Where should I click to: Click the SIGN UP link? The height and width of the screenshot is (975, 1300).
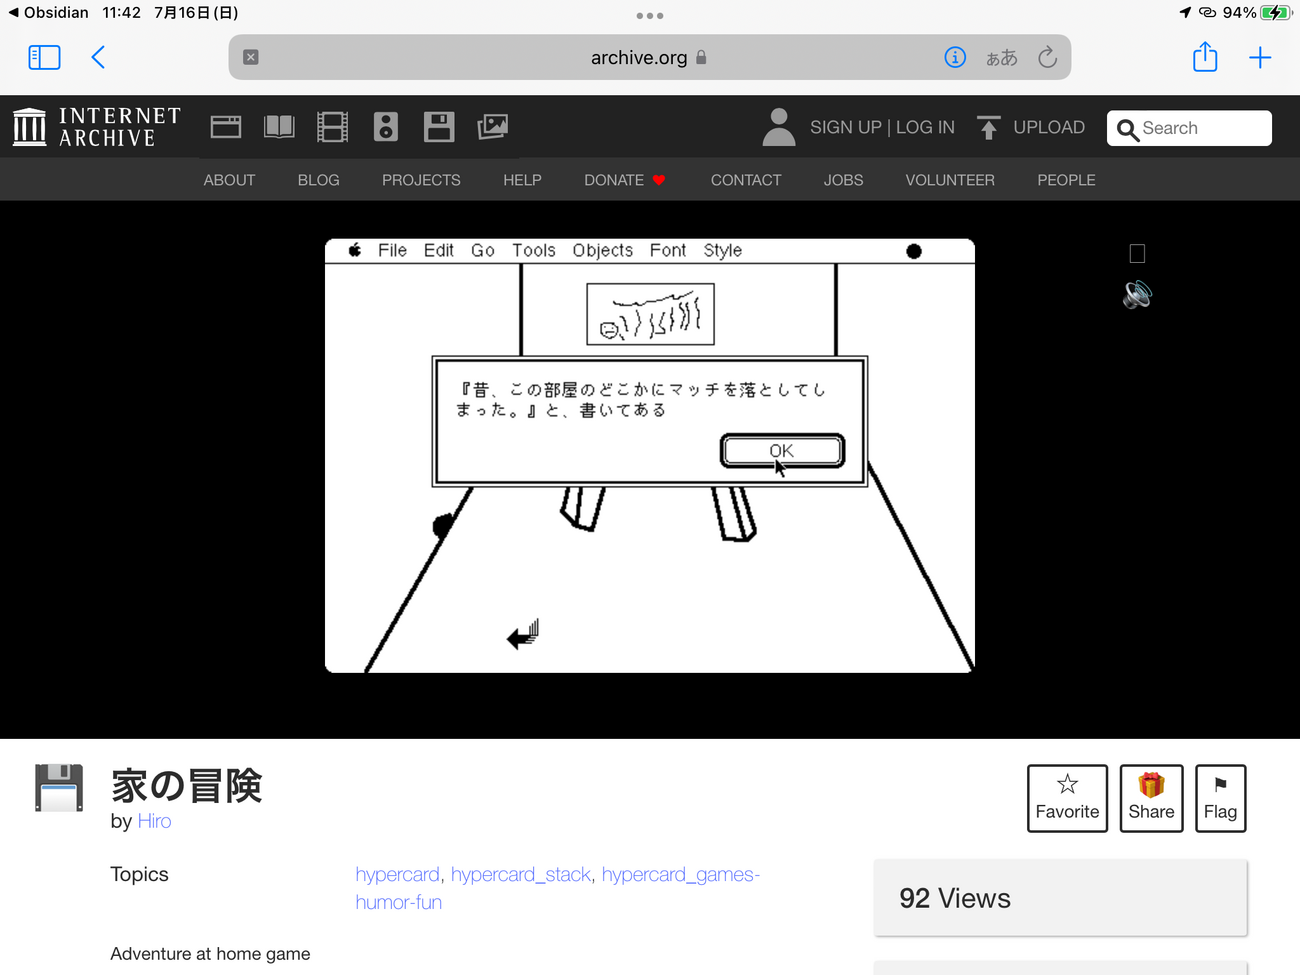(x=846, y=127)
